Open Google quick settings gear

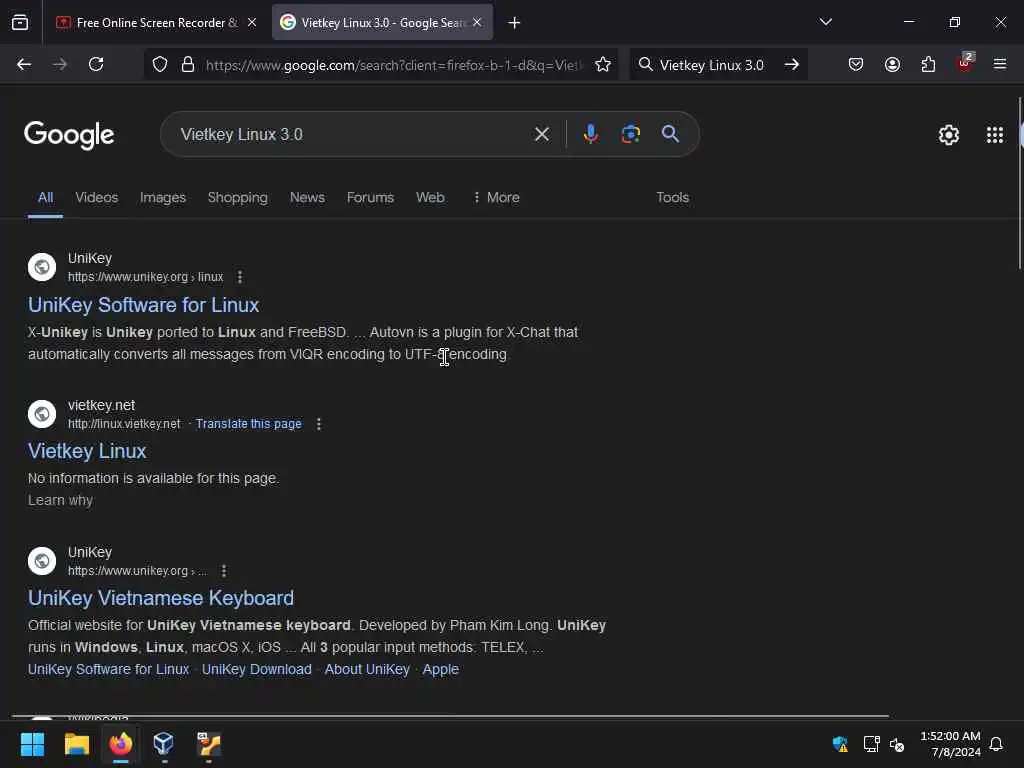coord(948,135)
